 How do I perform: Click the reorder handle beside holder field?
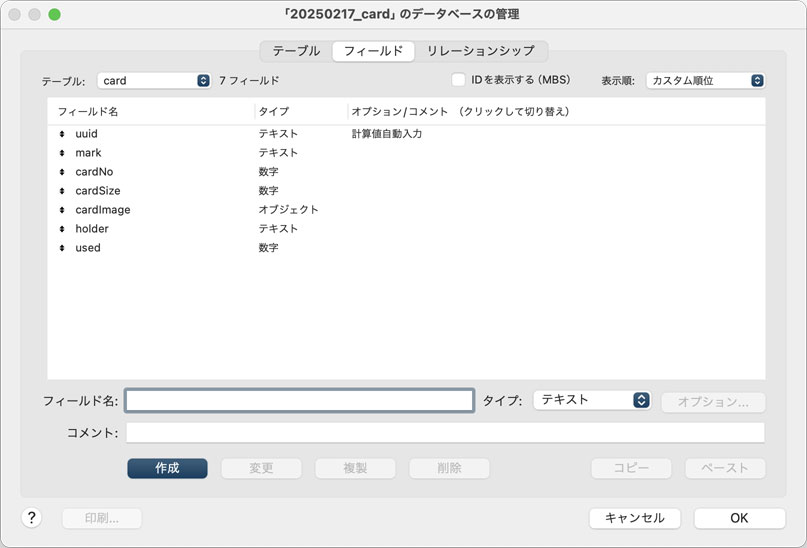62,229
